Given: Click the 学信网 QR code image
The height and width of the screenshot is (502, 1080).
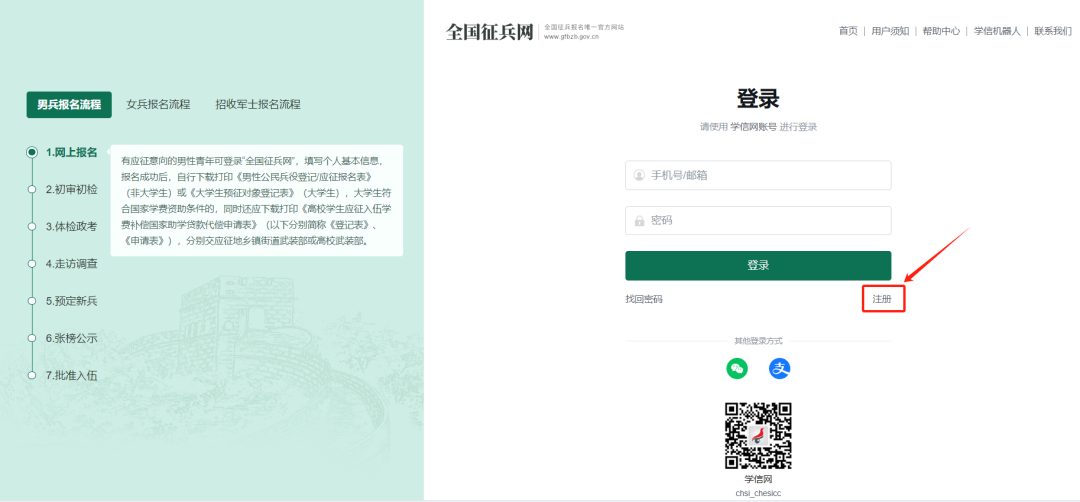Looking at the screenshot, I should coord(758,436).
